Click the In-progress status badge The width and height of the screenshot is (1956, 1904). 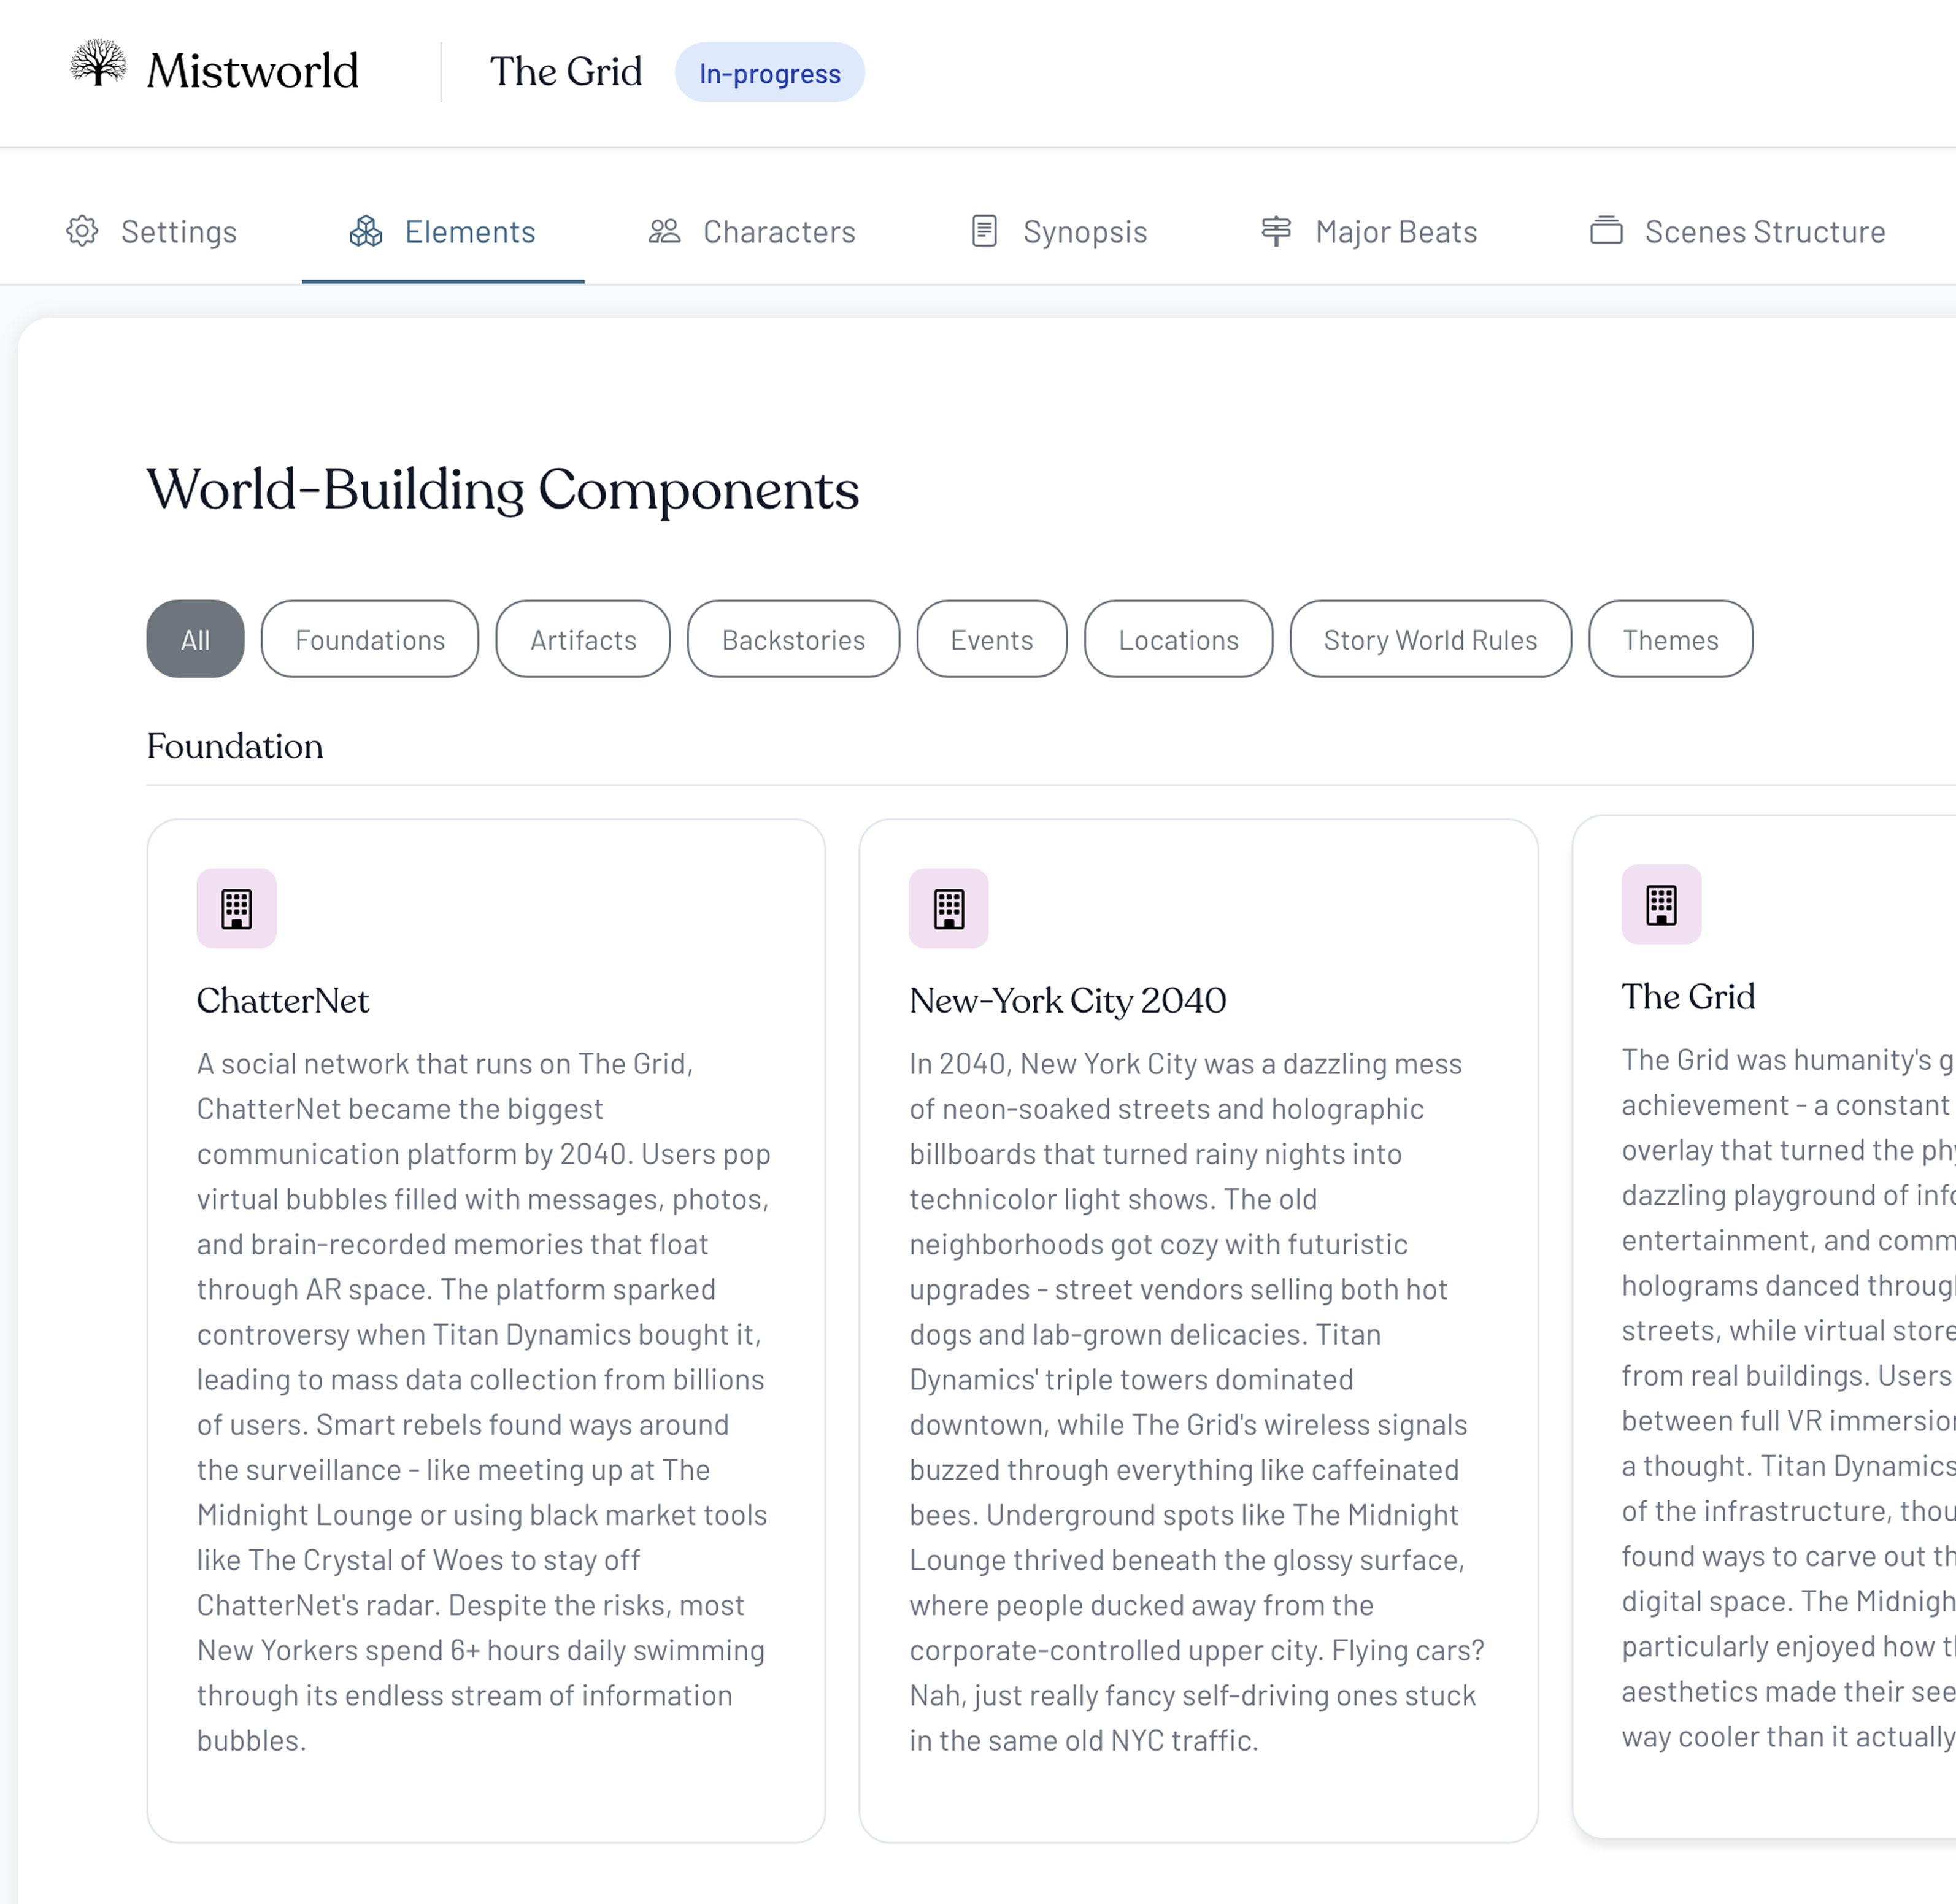click(x=769, y=73)
